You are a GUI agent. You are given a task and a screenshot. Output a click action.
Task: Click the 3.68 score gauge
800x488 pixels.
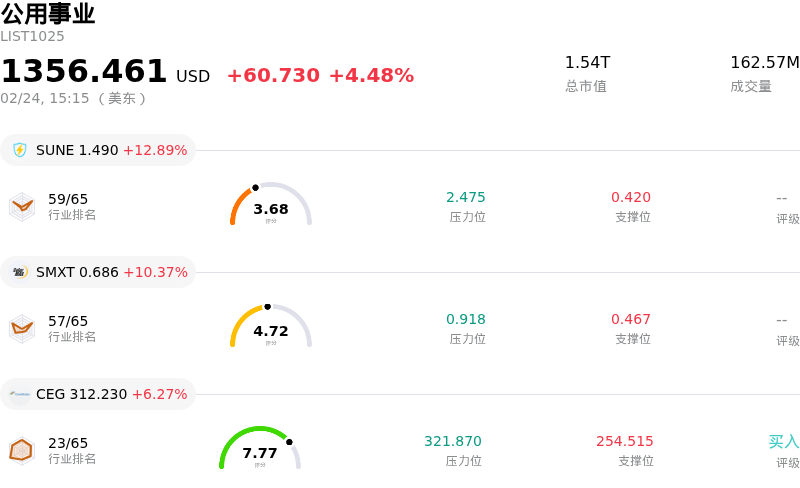coord(271,206)
